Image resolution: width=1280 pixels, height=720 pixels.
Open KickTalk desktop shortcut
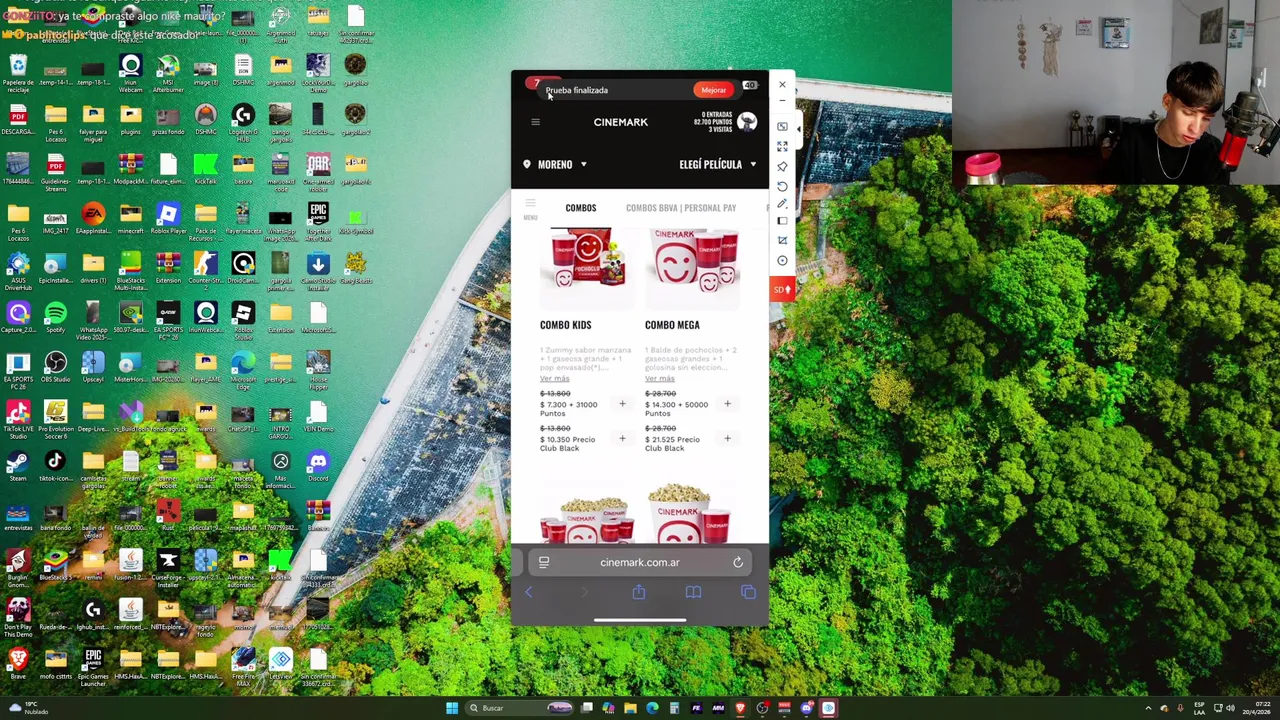pyautogui.click(x=205, y=170)
